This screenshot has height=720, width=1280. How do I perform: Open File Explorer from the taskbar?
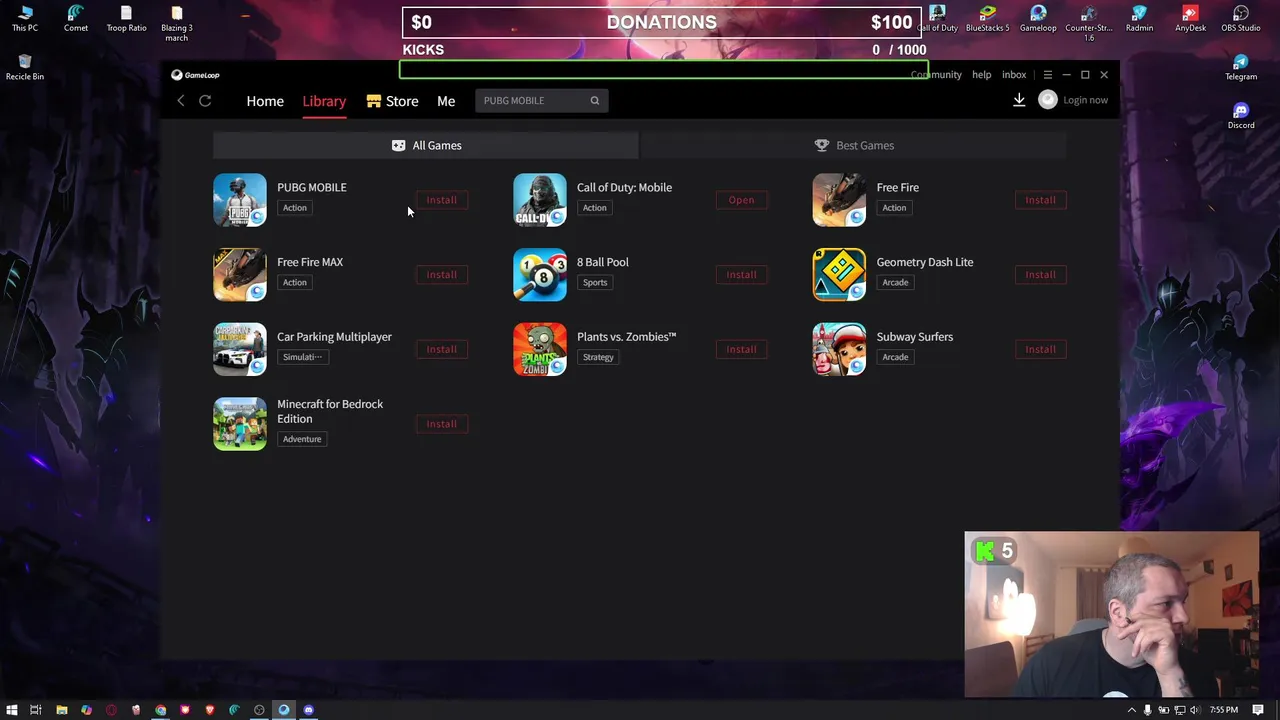(x=62, y=710)
